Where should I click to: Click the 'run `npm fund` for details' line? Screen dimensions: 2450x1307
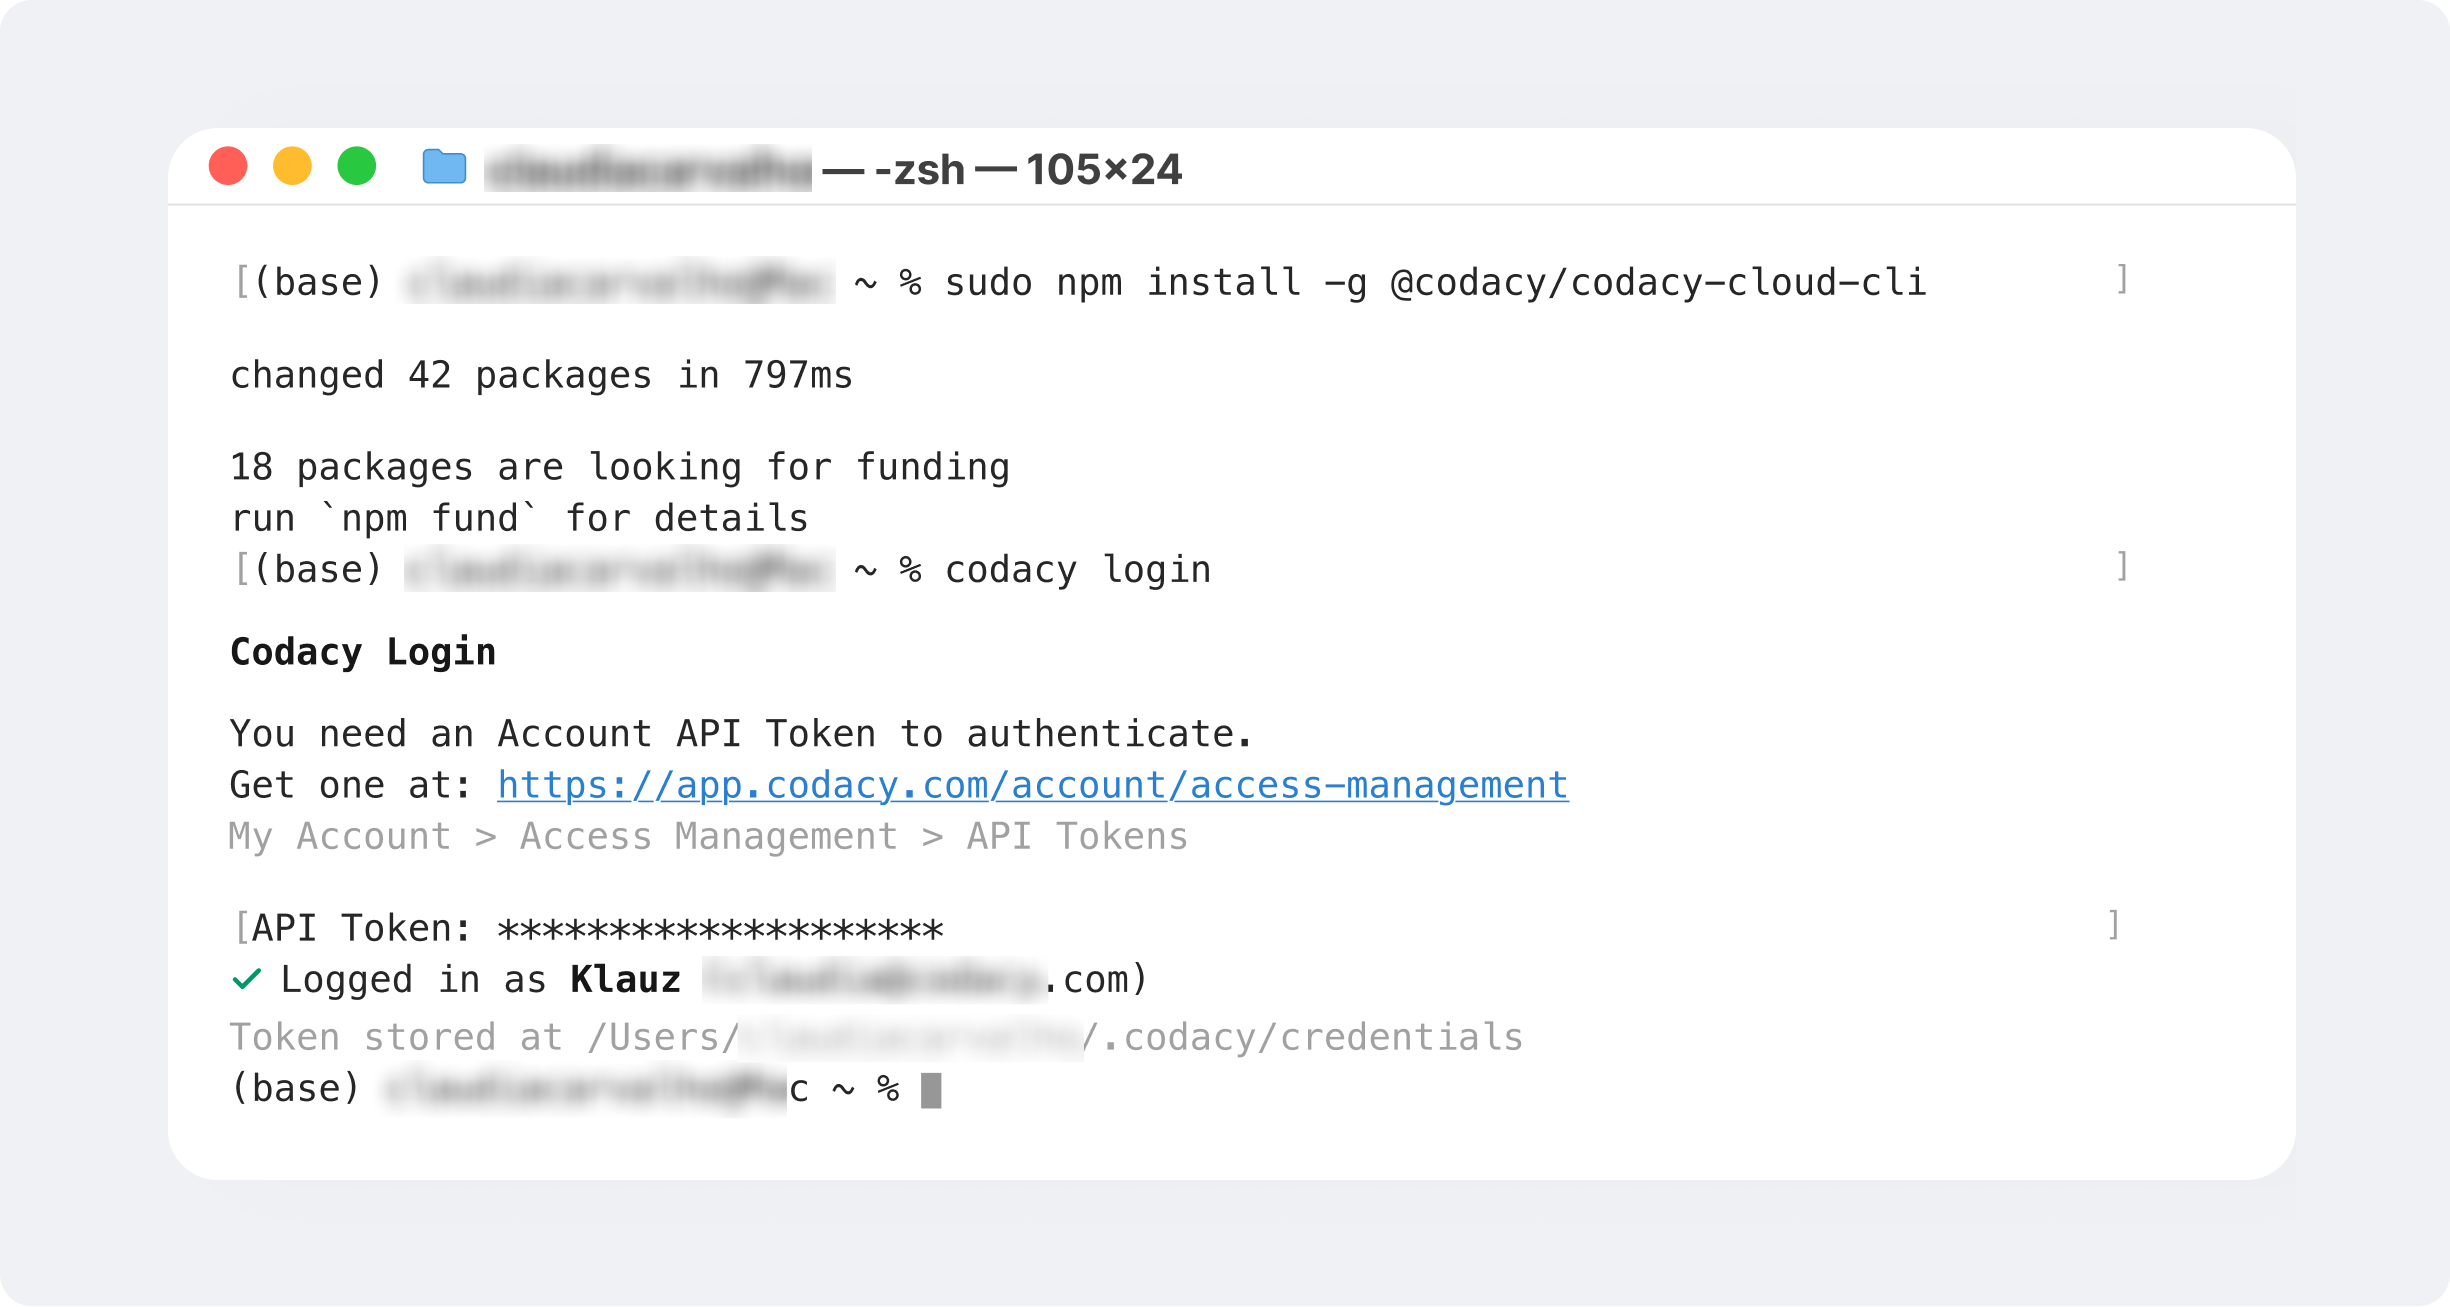(519, 519)
